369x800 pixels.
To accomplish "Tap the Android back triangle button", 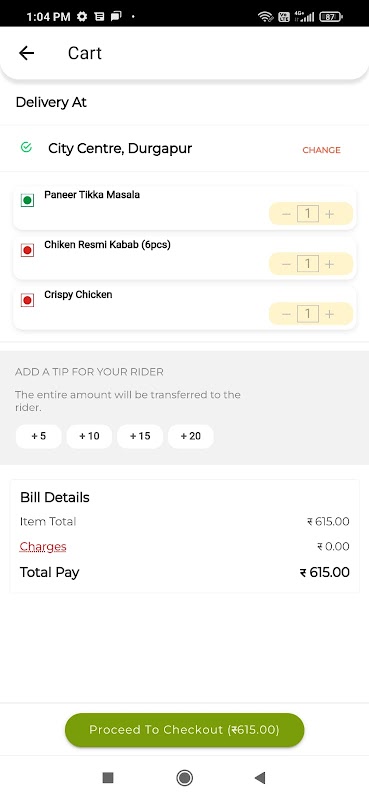I will pyautogui.click(x=260, y=778).
